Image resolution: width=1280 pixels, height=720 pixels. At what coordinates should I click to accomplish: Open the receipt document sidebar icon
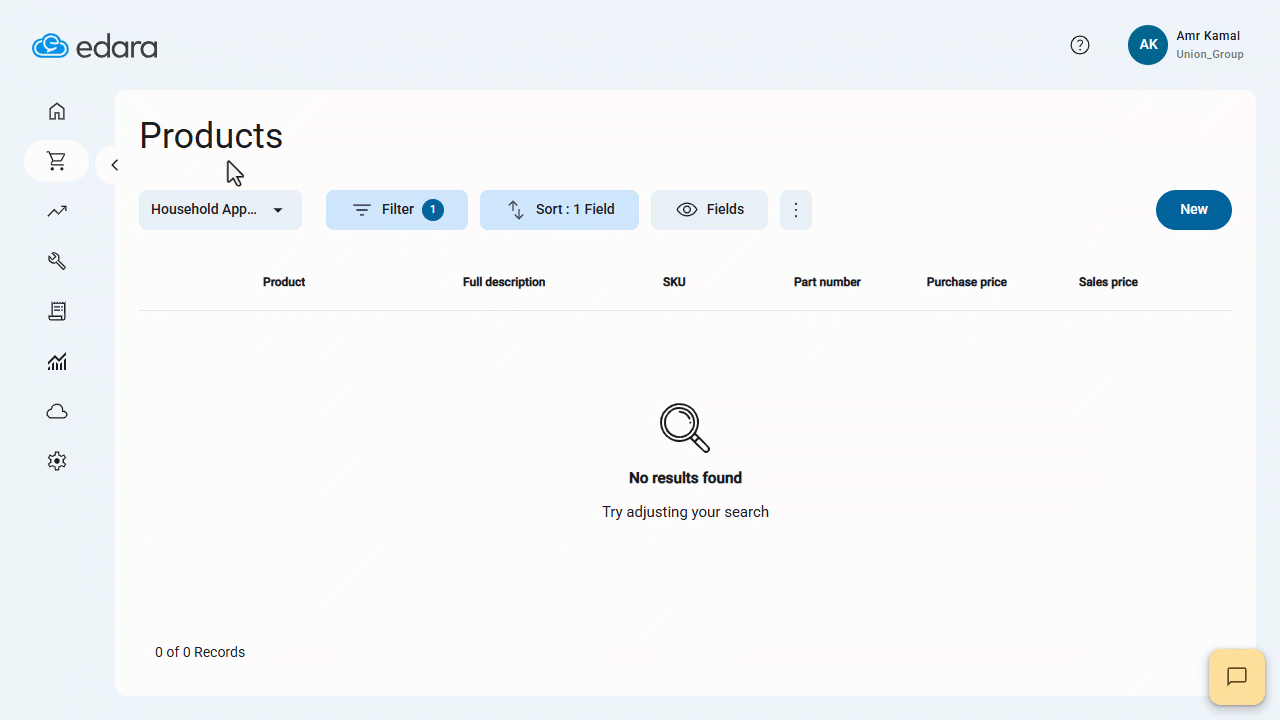pos(57,311)
